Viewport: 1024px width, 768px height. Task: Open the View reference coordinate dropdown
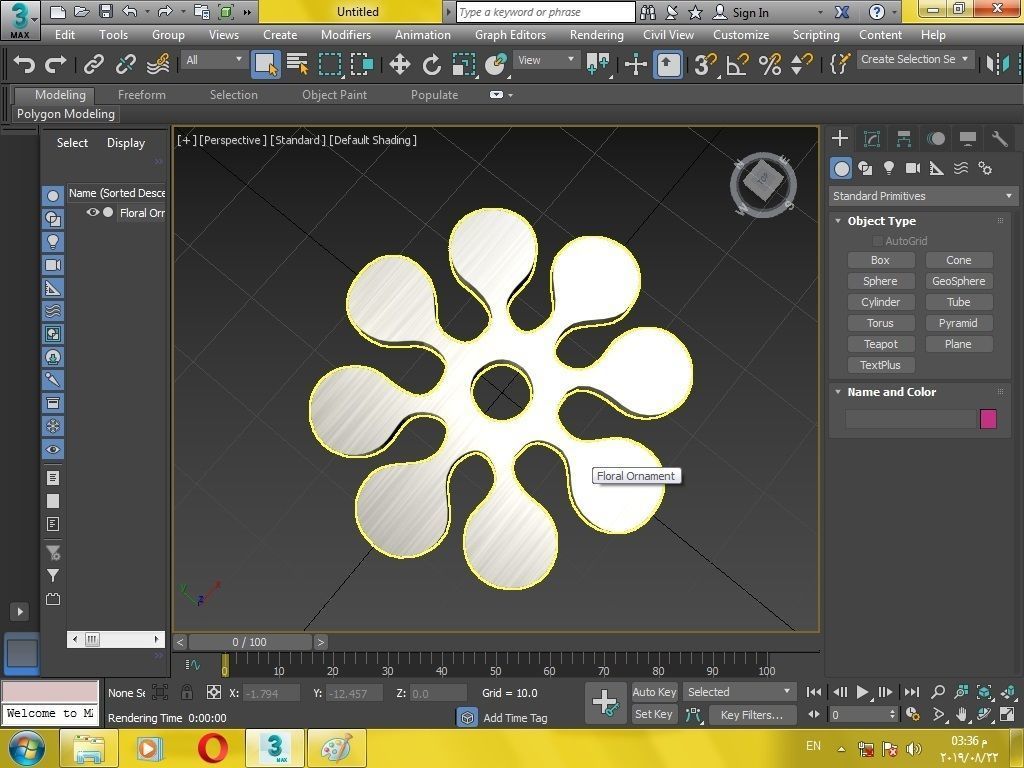pos(546,60)
